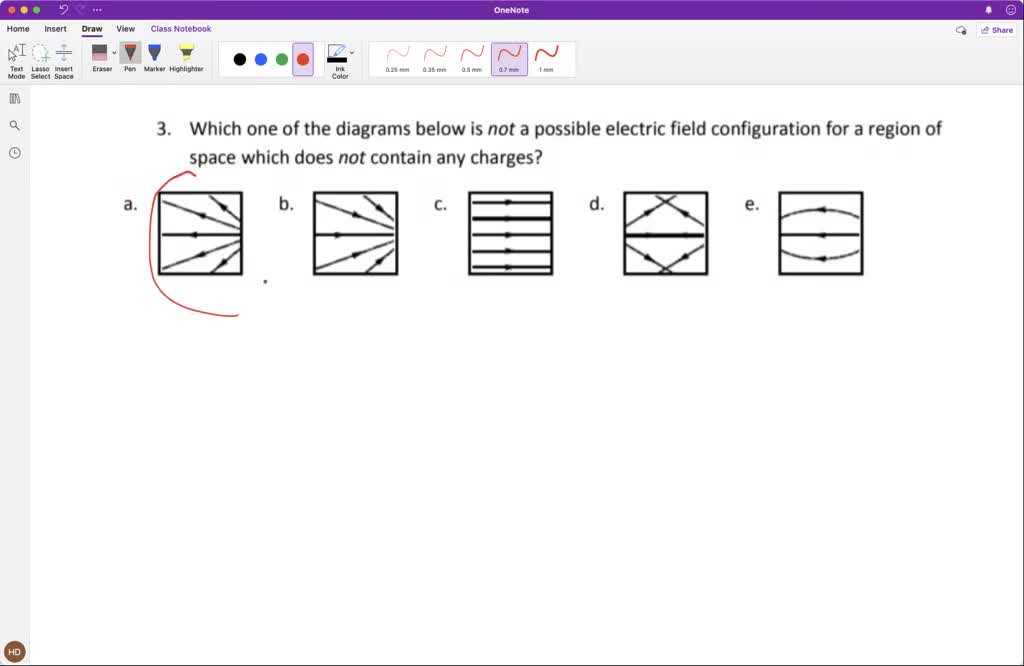Image resolution: width=1024 pixels, height=666 pixels.
Task: Open search with the magnifier icon
Action: [14, 125]
